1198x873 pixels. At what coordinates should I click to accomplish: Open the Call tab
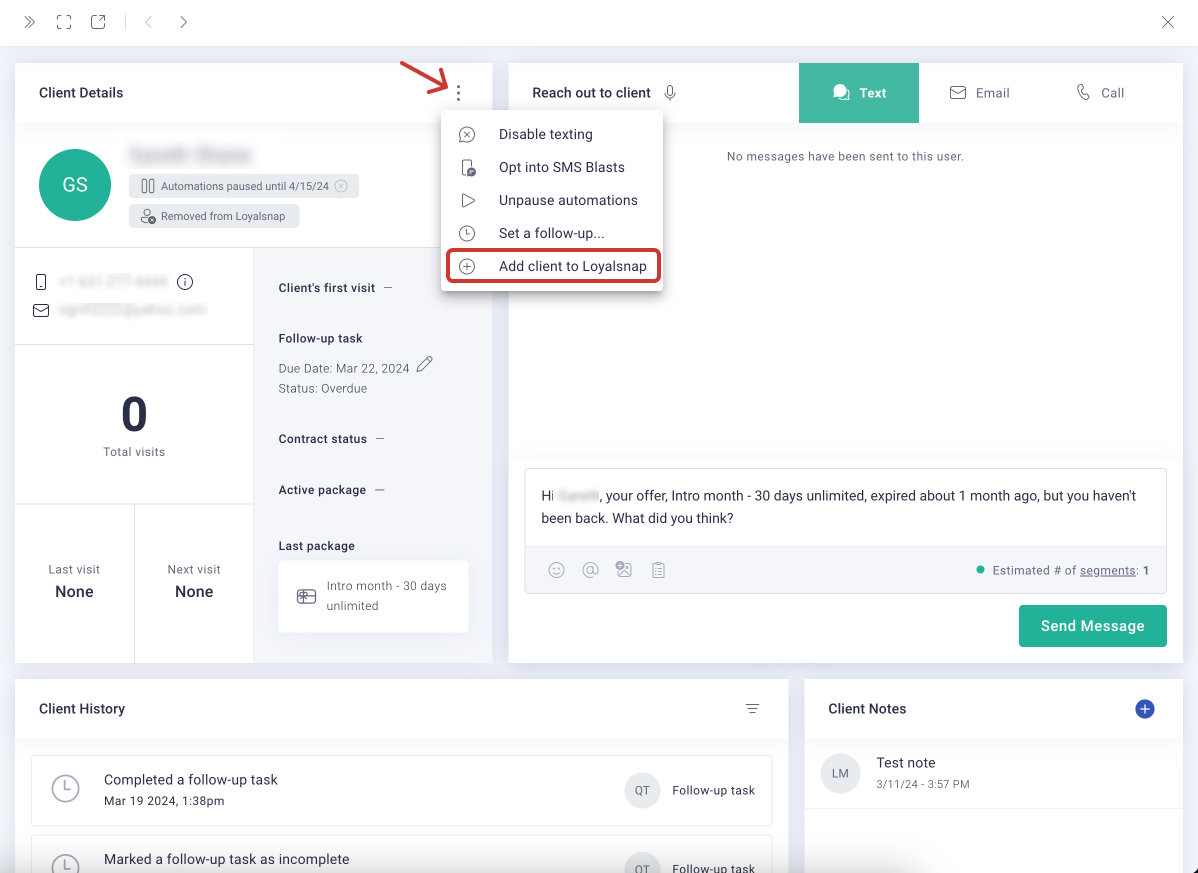pos(1100,93)
